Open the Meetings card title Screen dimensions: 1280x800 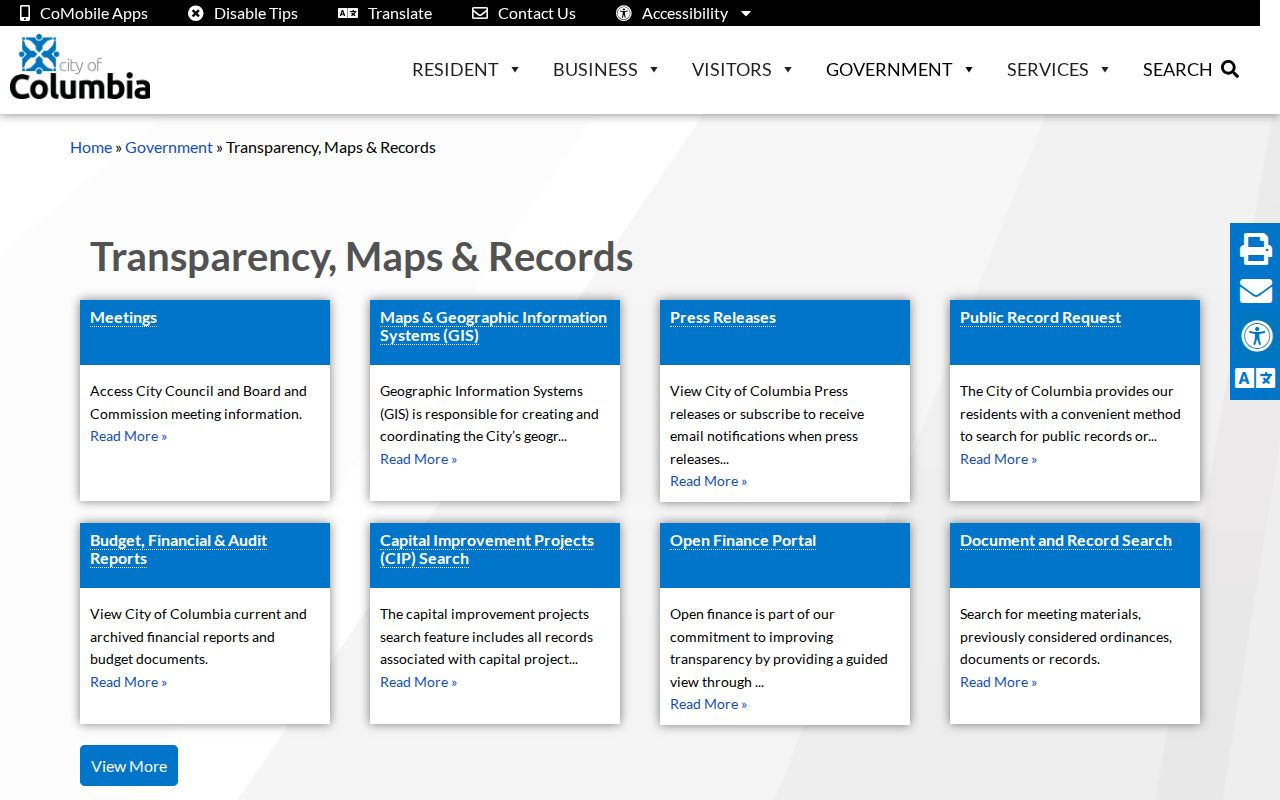[x=124, y=318]
